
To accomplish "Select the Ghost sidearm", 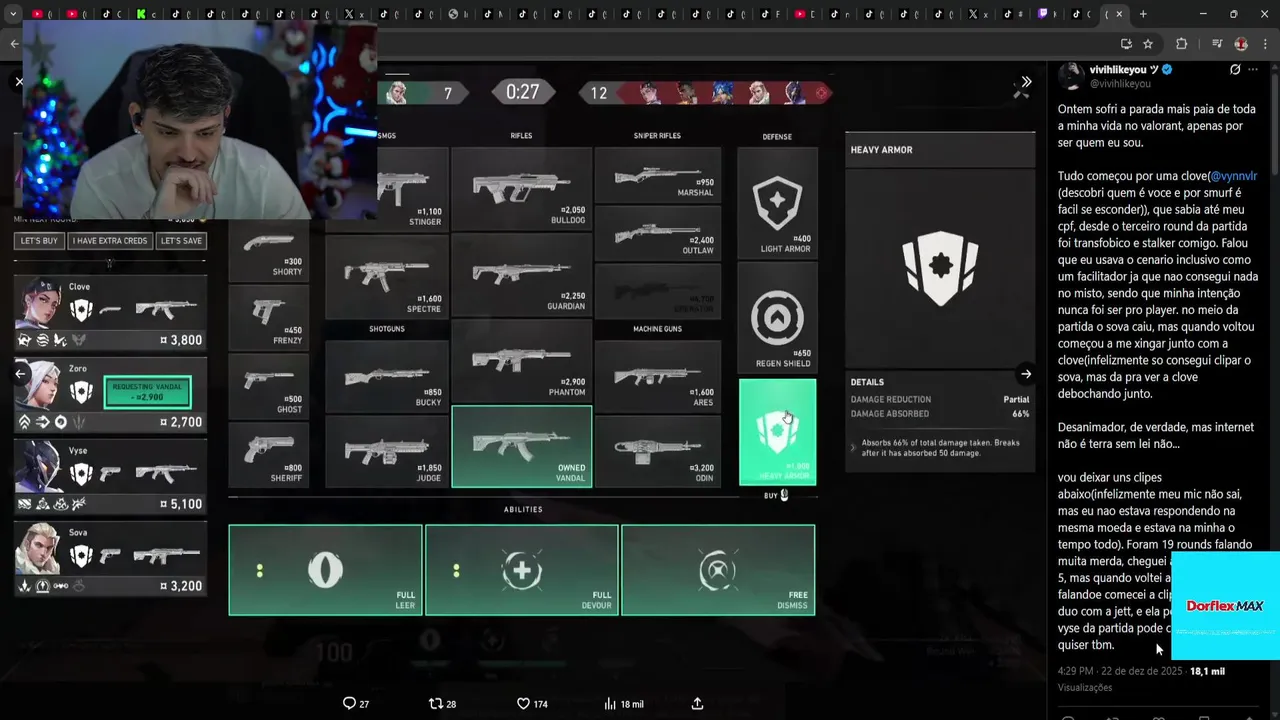I will click(268, 385).
